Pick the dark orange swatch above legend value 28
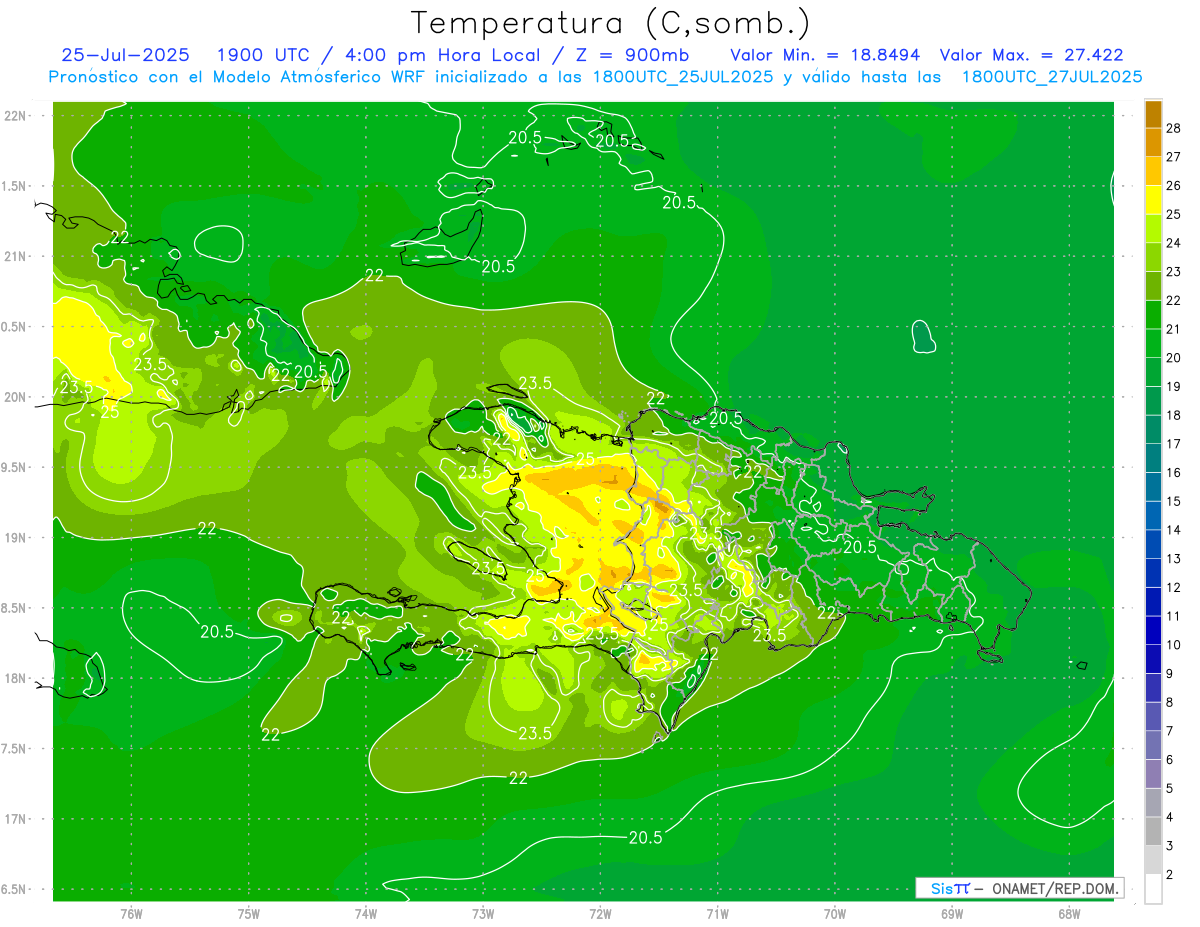Image resolution: width=1200 pixels, height=927 pixels. point(1153,114)
